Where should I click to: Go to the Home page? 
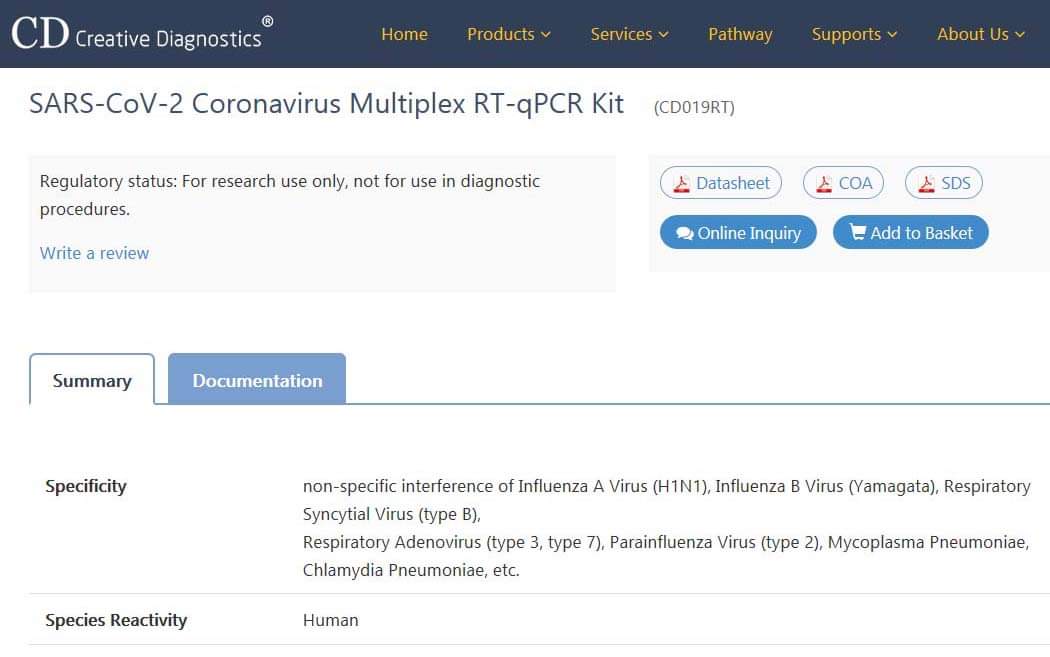404,34
